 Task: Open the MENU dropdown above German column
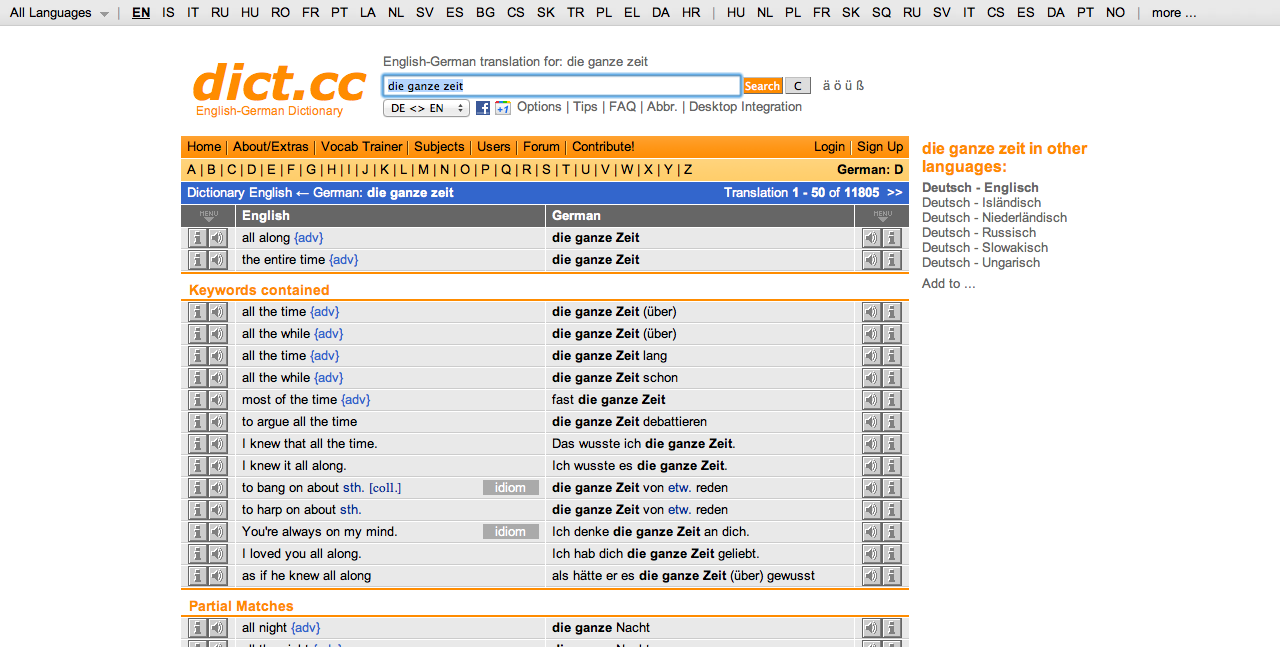pyautogui.click(x=882, y=215)
